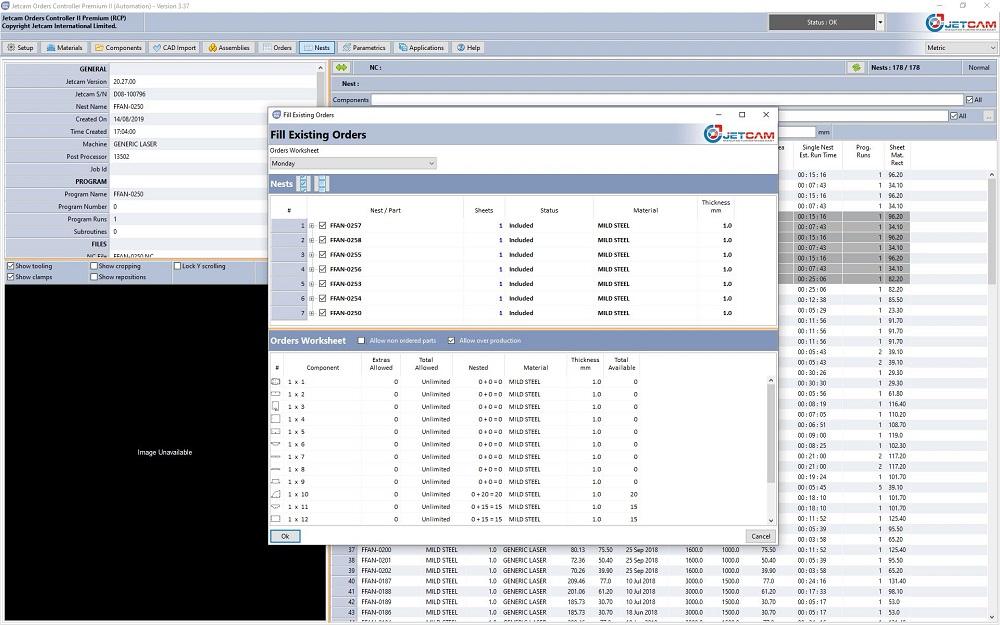This screenshot has width=1000, height=625.
Task: Open the Status OK dropdown arrow
Action: 880,22
